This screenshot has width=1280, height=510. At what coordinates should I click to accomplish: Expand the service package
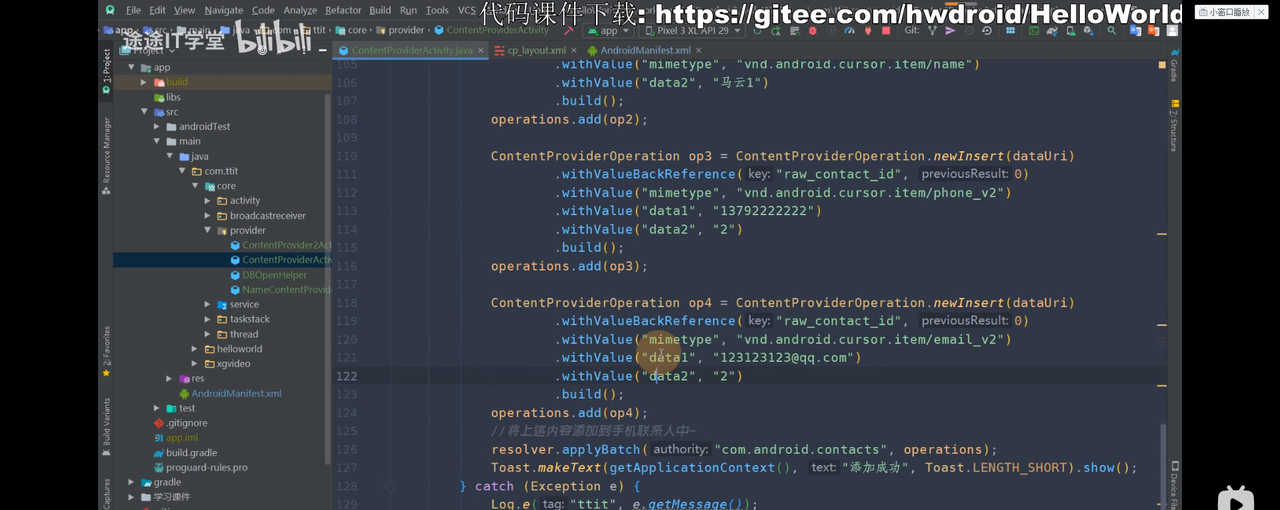(x=208, y=304)
